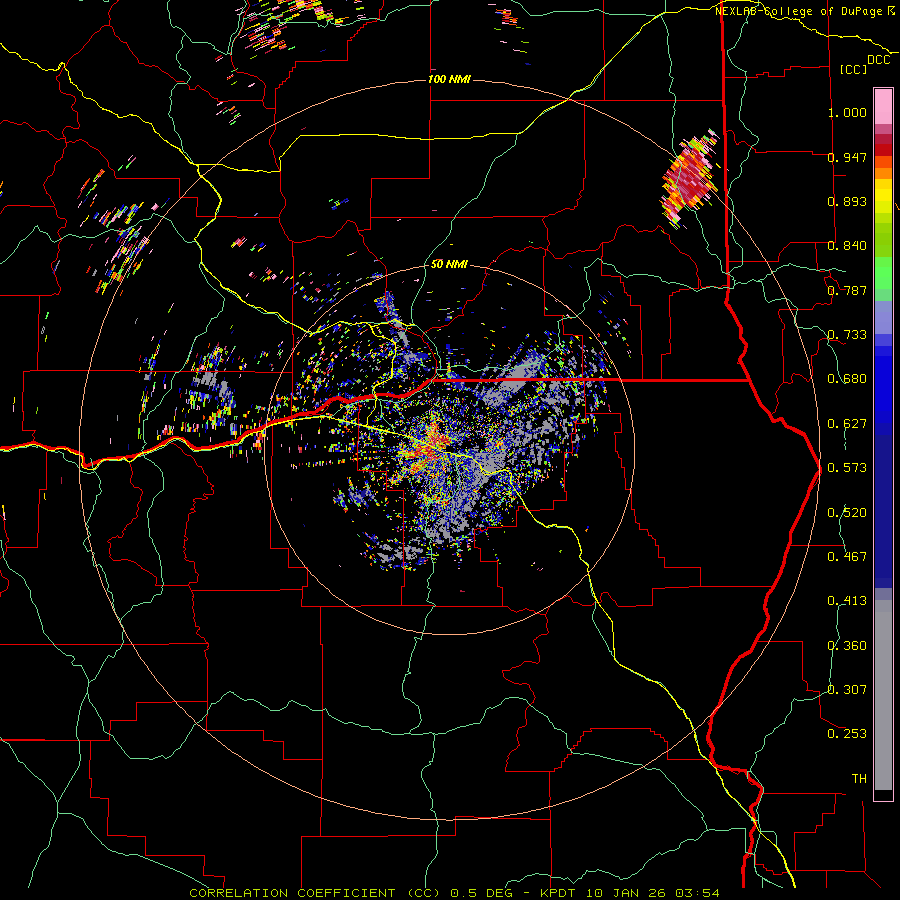
Task: Click the [CC] legend title
Action: tap(854, 69)
